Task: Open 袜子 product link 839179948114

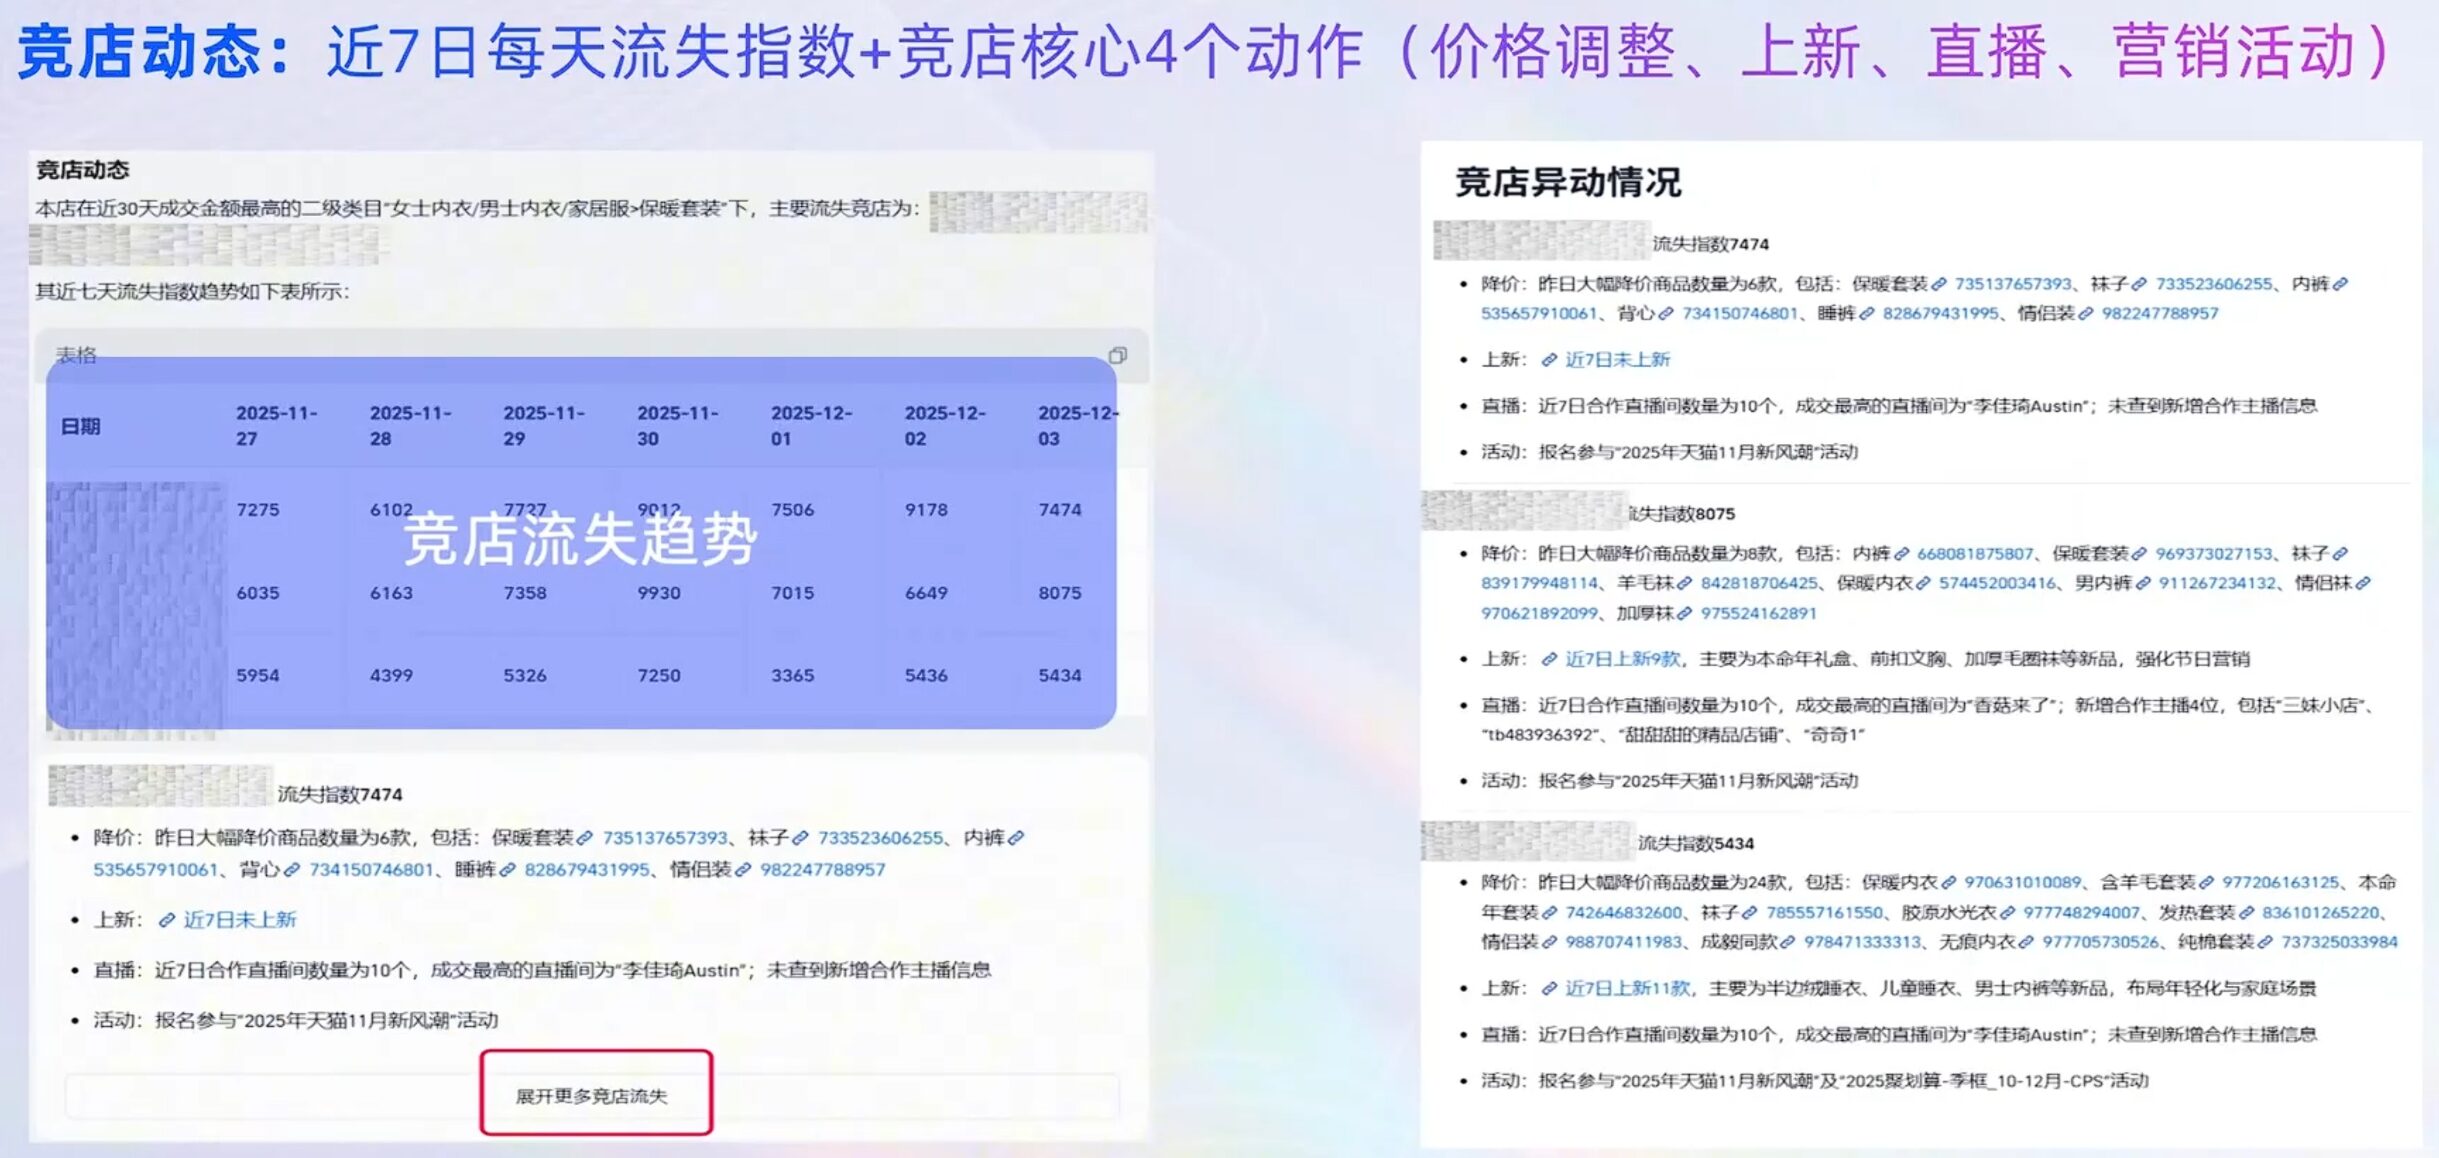Action: 1539,583
